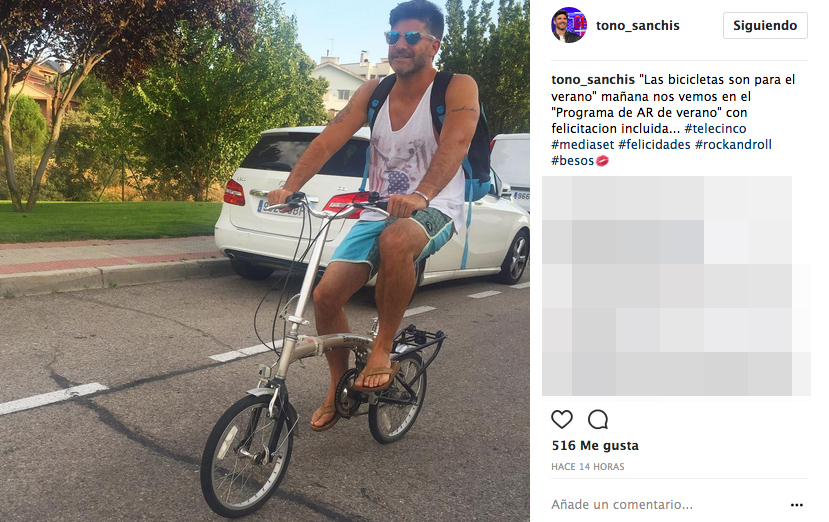The width and height of the screenshot is (829, 522).
Task: Click the lips emoji in caption
Action: (x=602, y=161)
